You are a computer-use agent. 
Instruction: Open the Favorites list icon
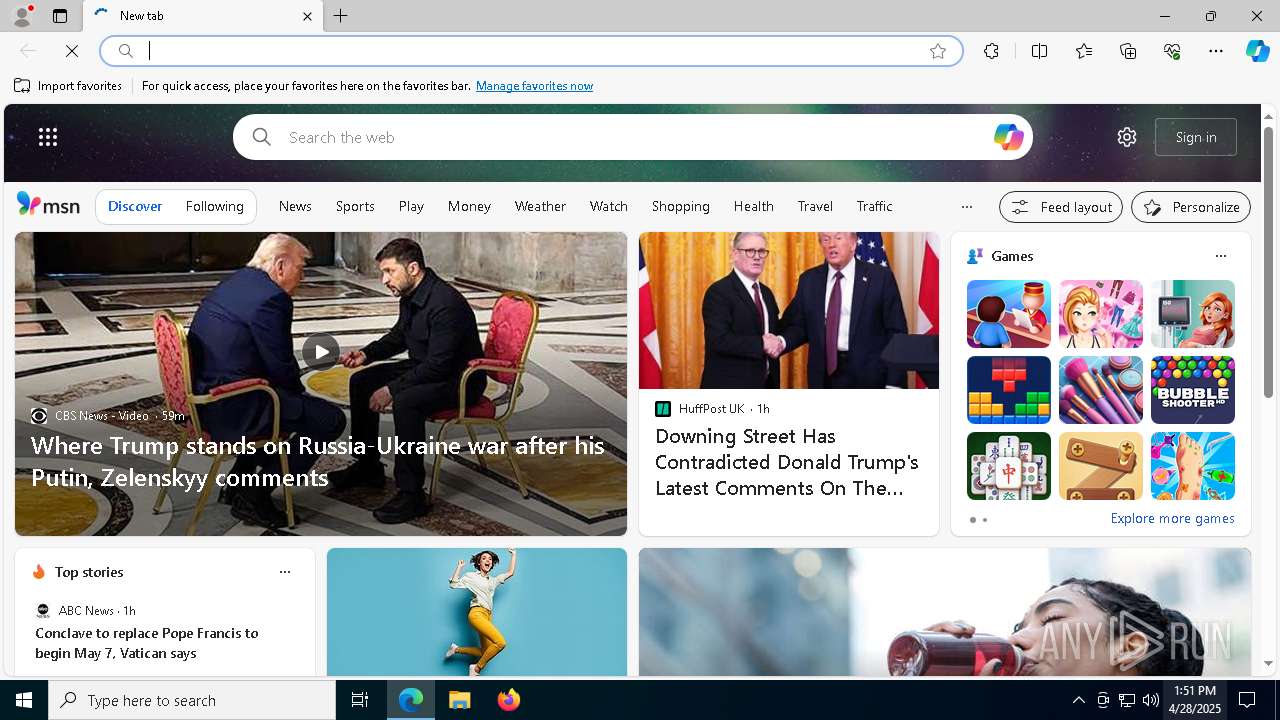pyautogui.click(x=1084, y=51)
